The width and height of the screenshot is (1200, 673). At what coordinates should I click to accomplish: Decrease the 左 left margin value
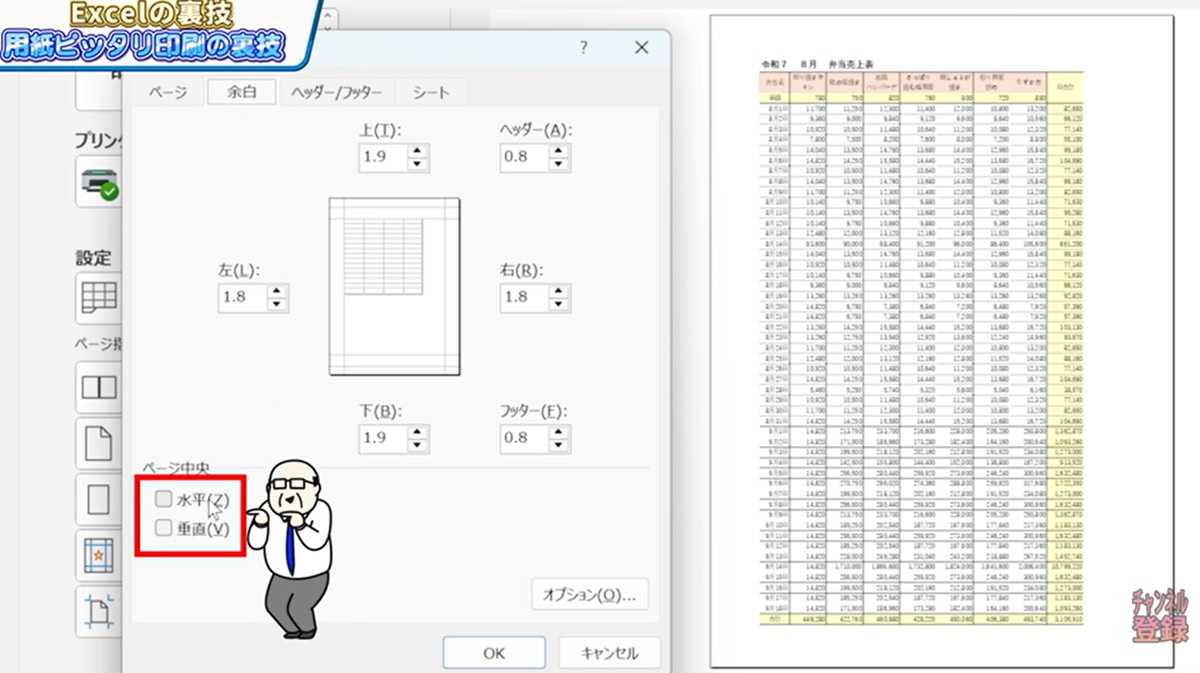pyautogui.click(x=277, y=303)
